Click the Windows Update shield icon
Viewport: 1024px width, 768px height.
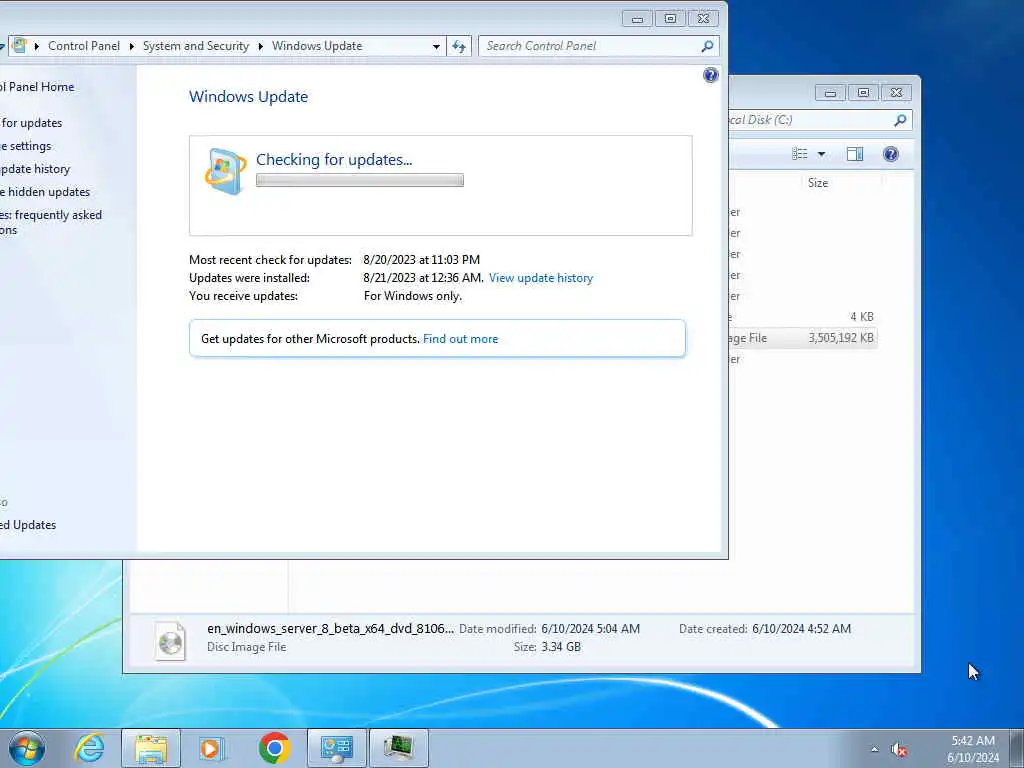tap(225, 172)
